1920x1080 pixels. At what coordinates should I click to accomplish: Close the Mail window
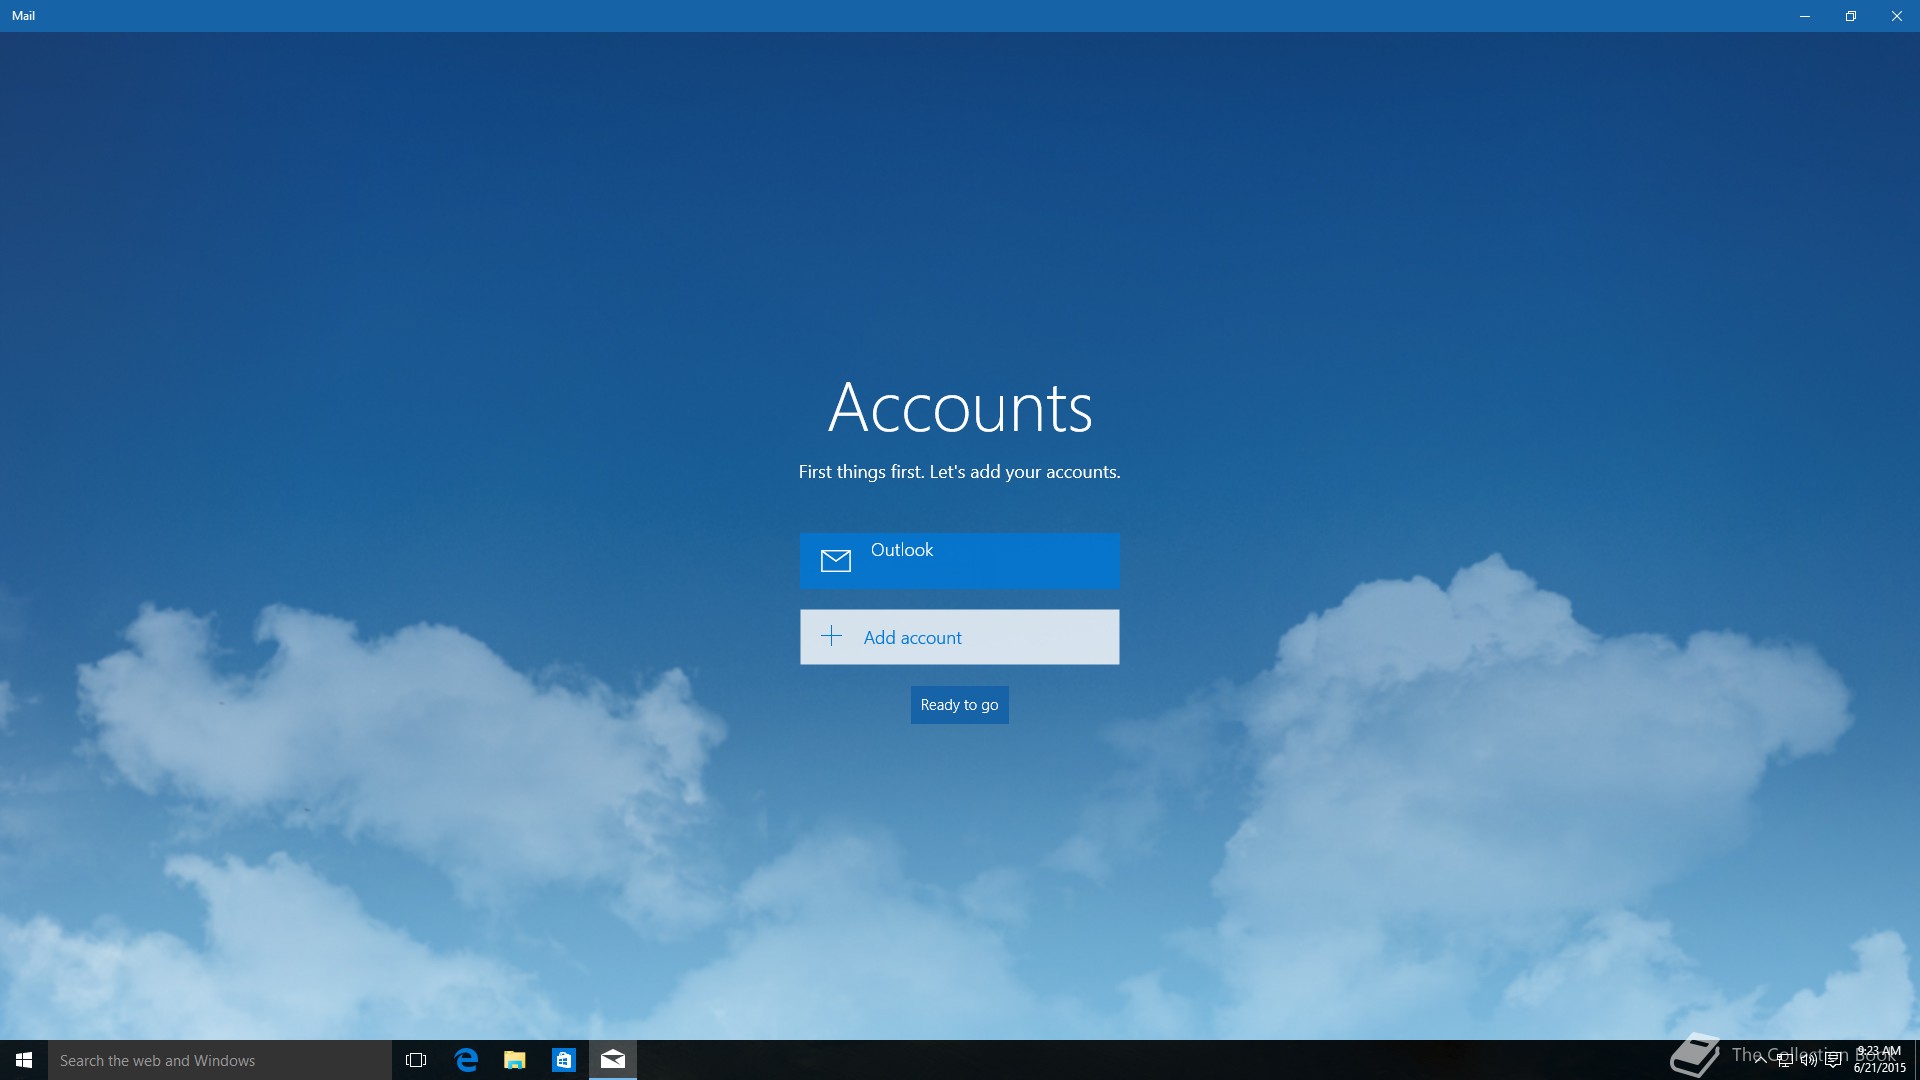tap(1897, 16)
